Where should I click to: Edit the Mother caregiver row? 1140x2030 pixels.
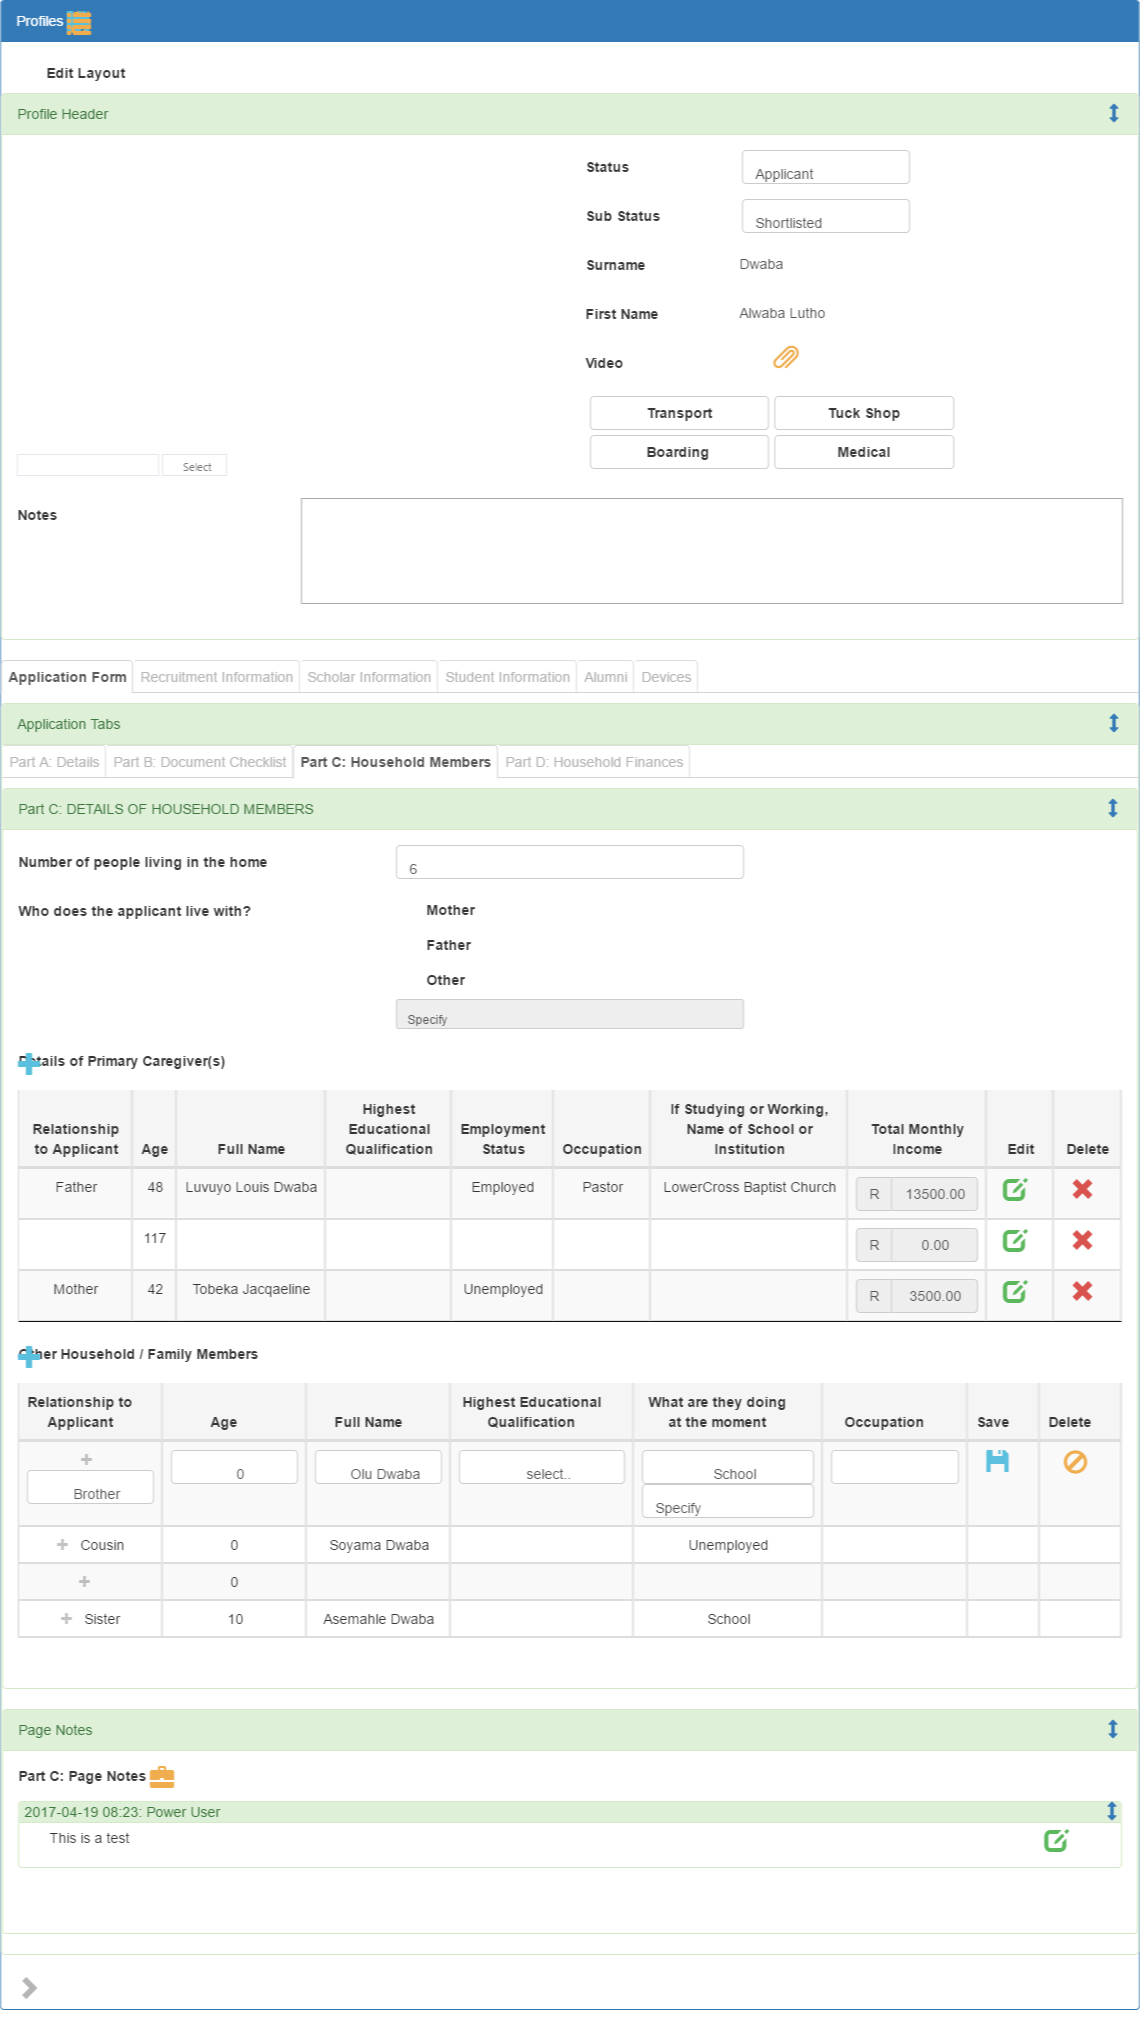click(1015, 1291)
